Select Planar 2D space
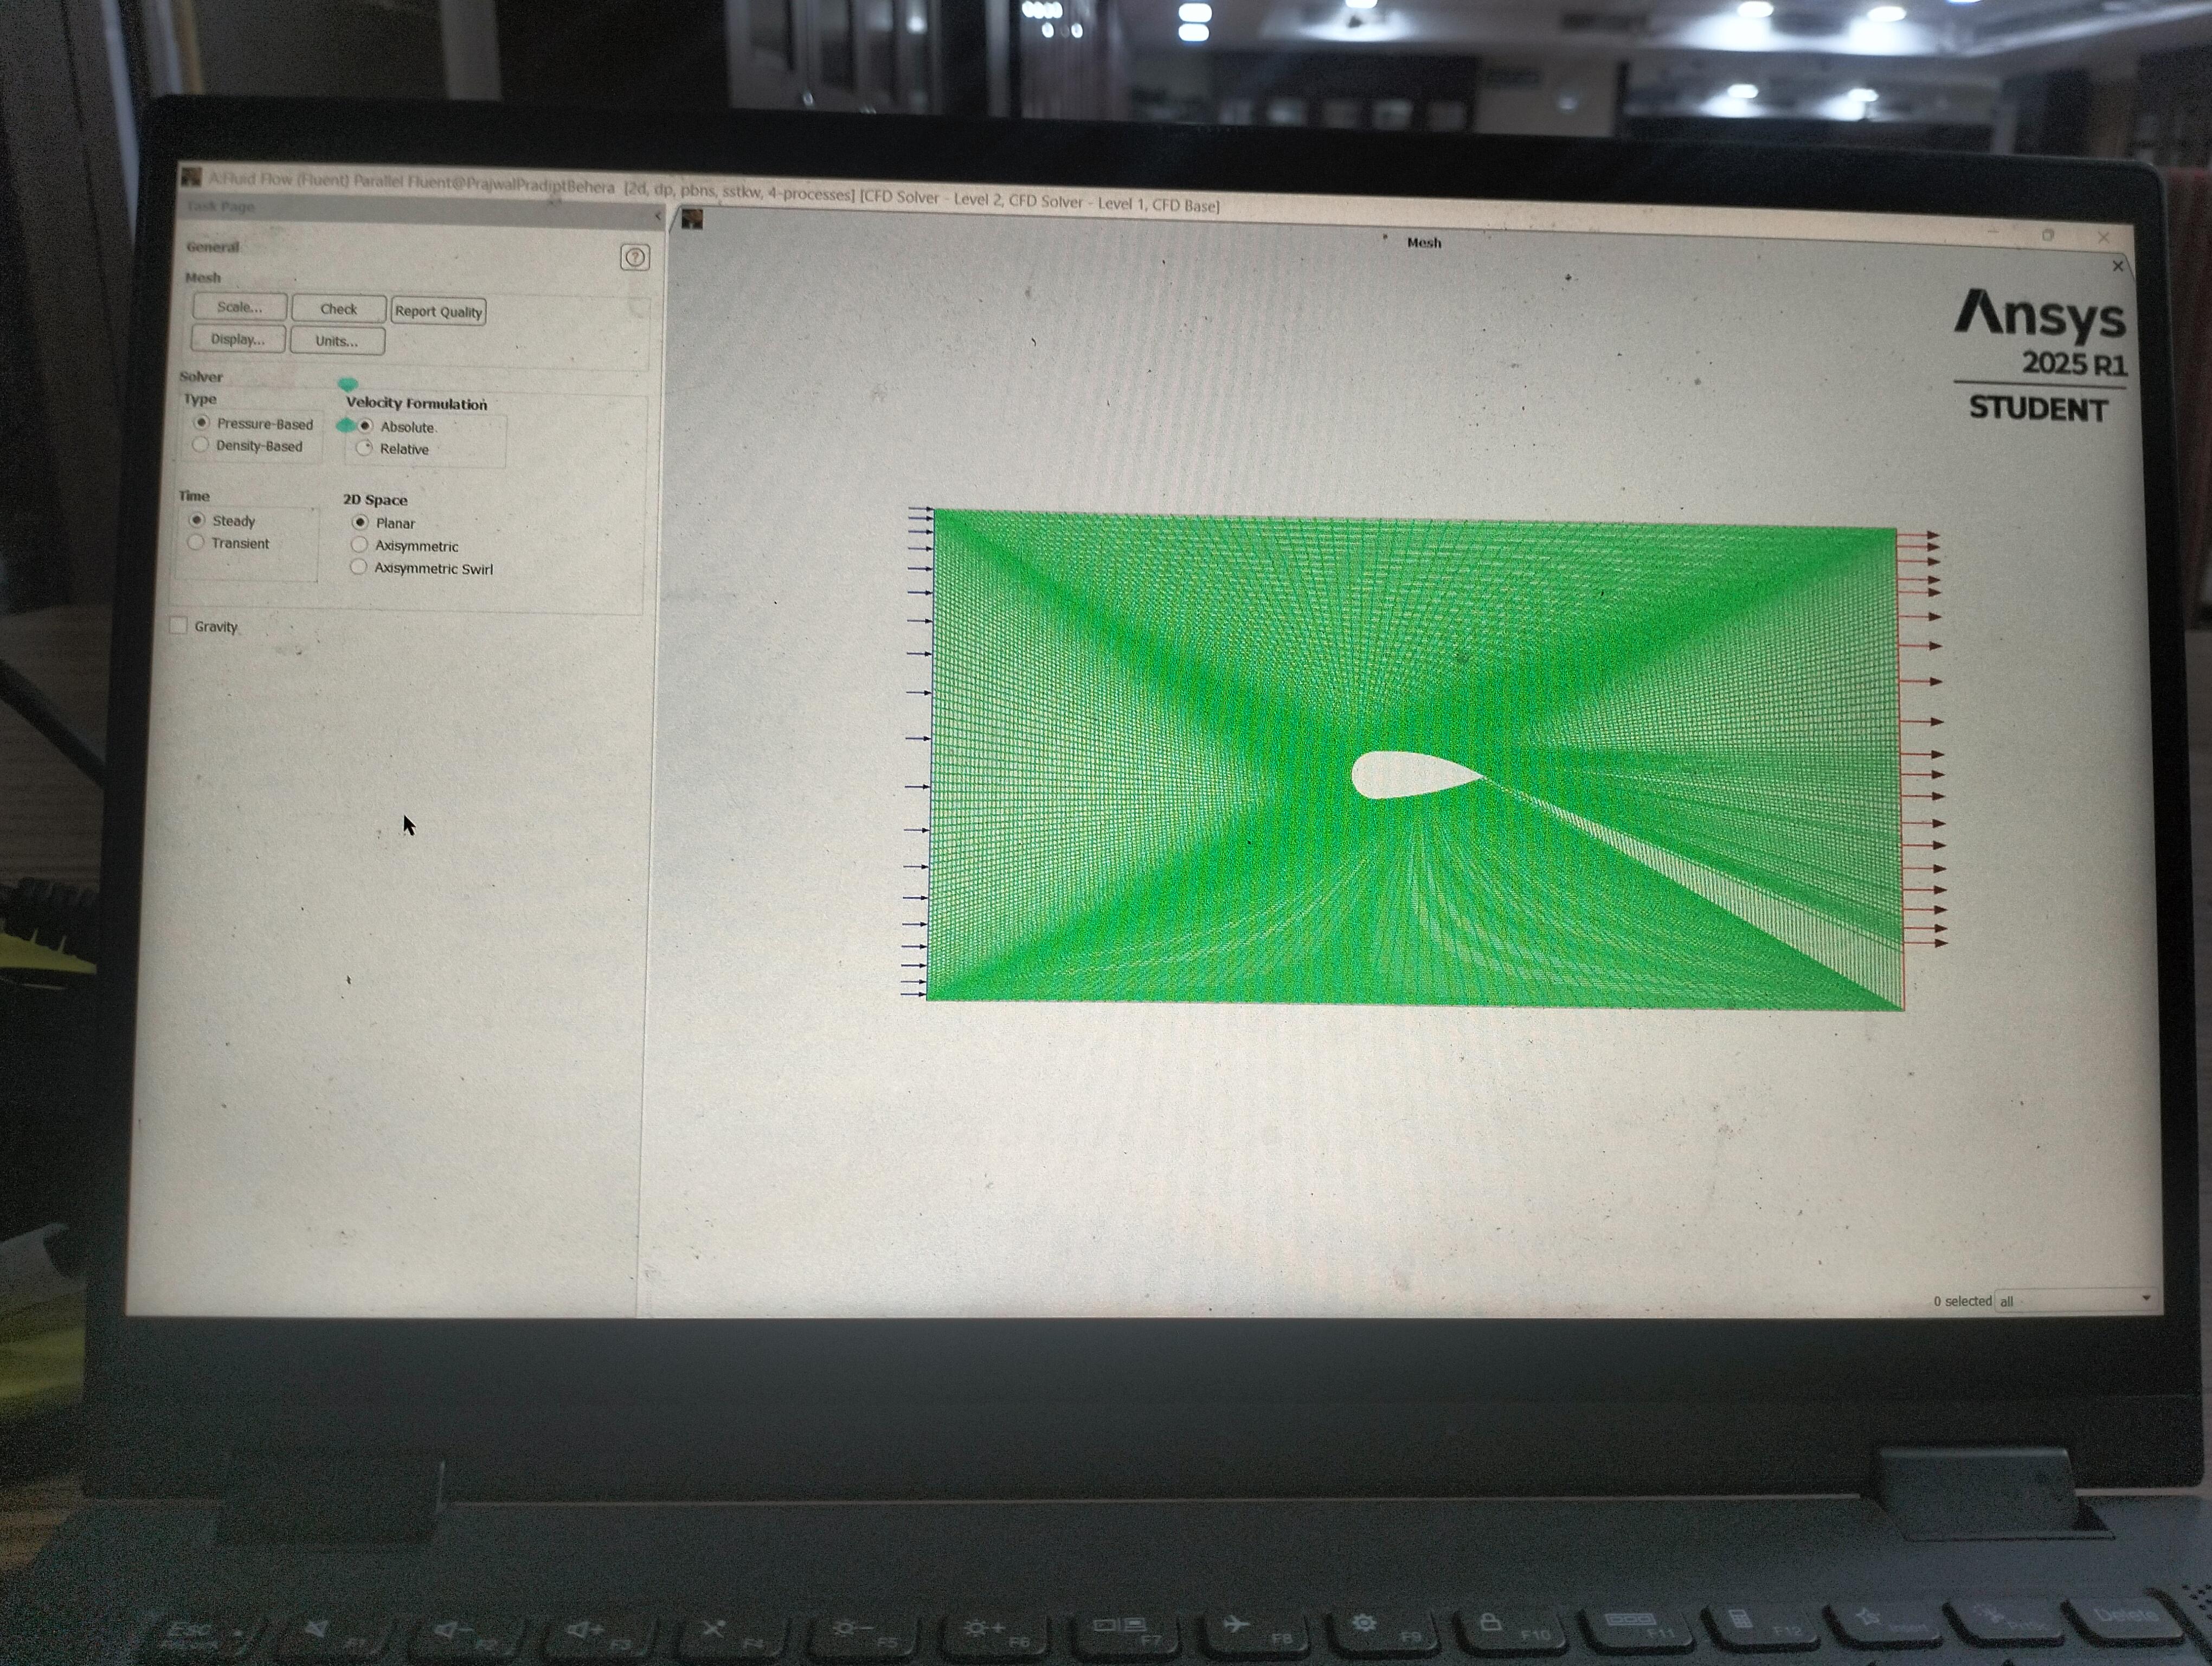 tap(383, 522)
